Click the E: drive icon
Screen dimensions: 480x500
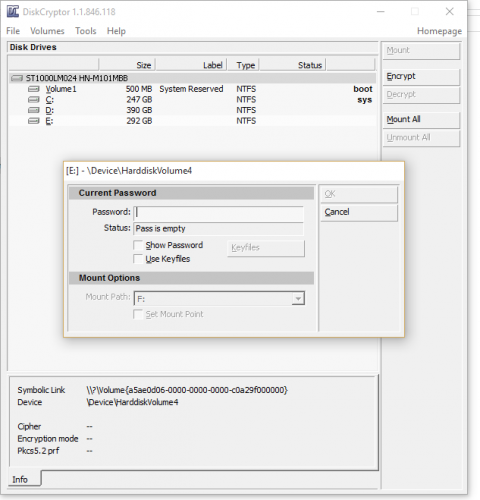(34, 121)
